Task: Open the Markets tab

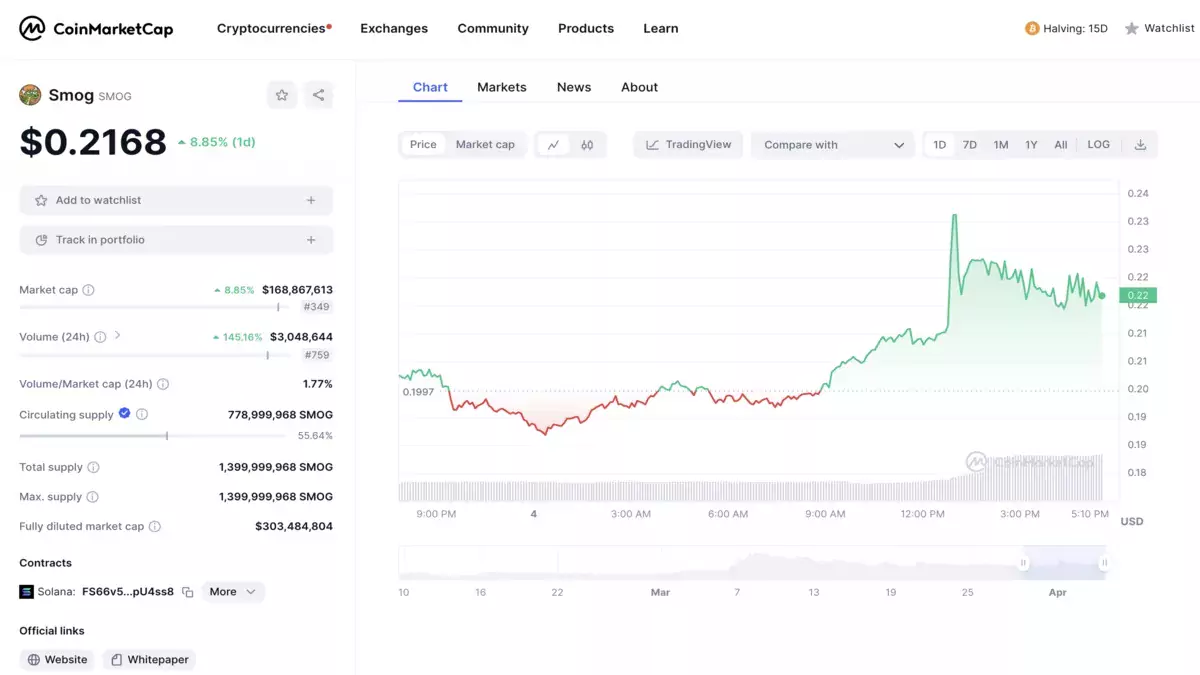Action: 502,87
